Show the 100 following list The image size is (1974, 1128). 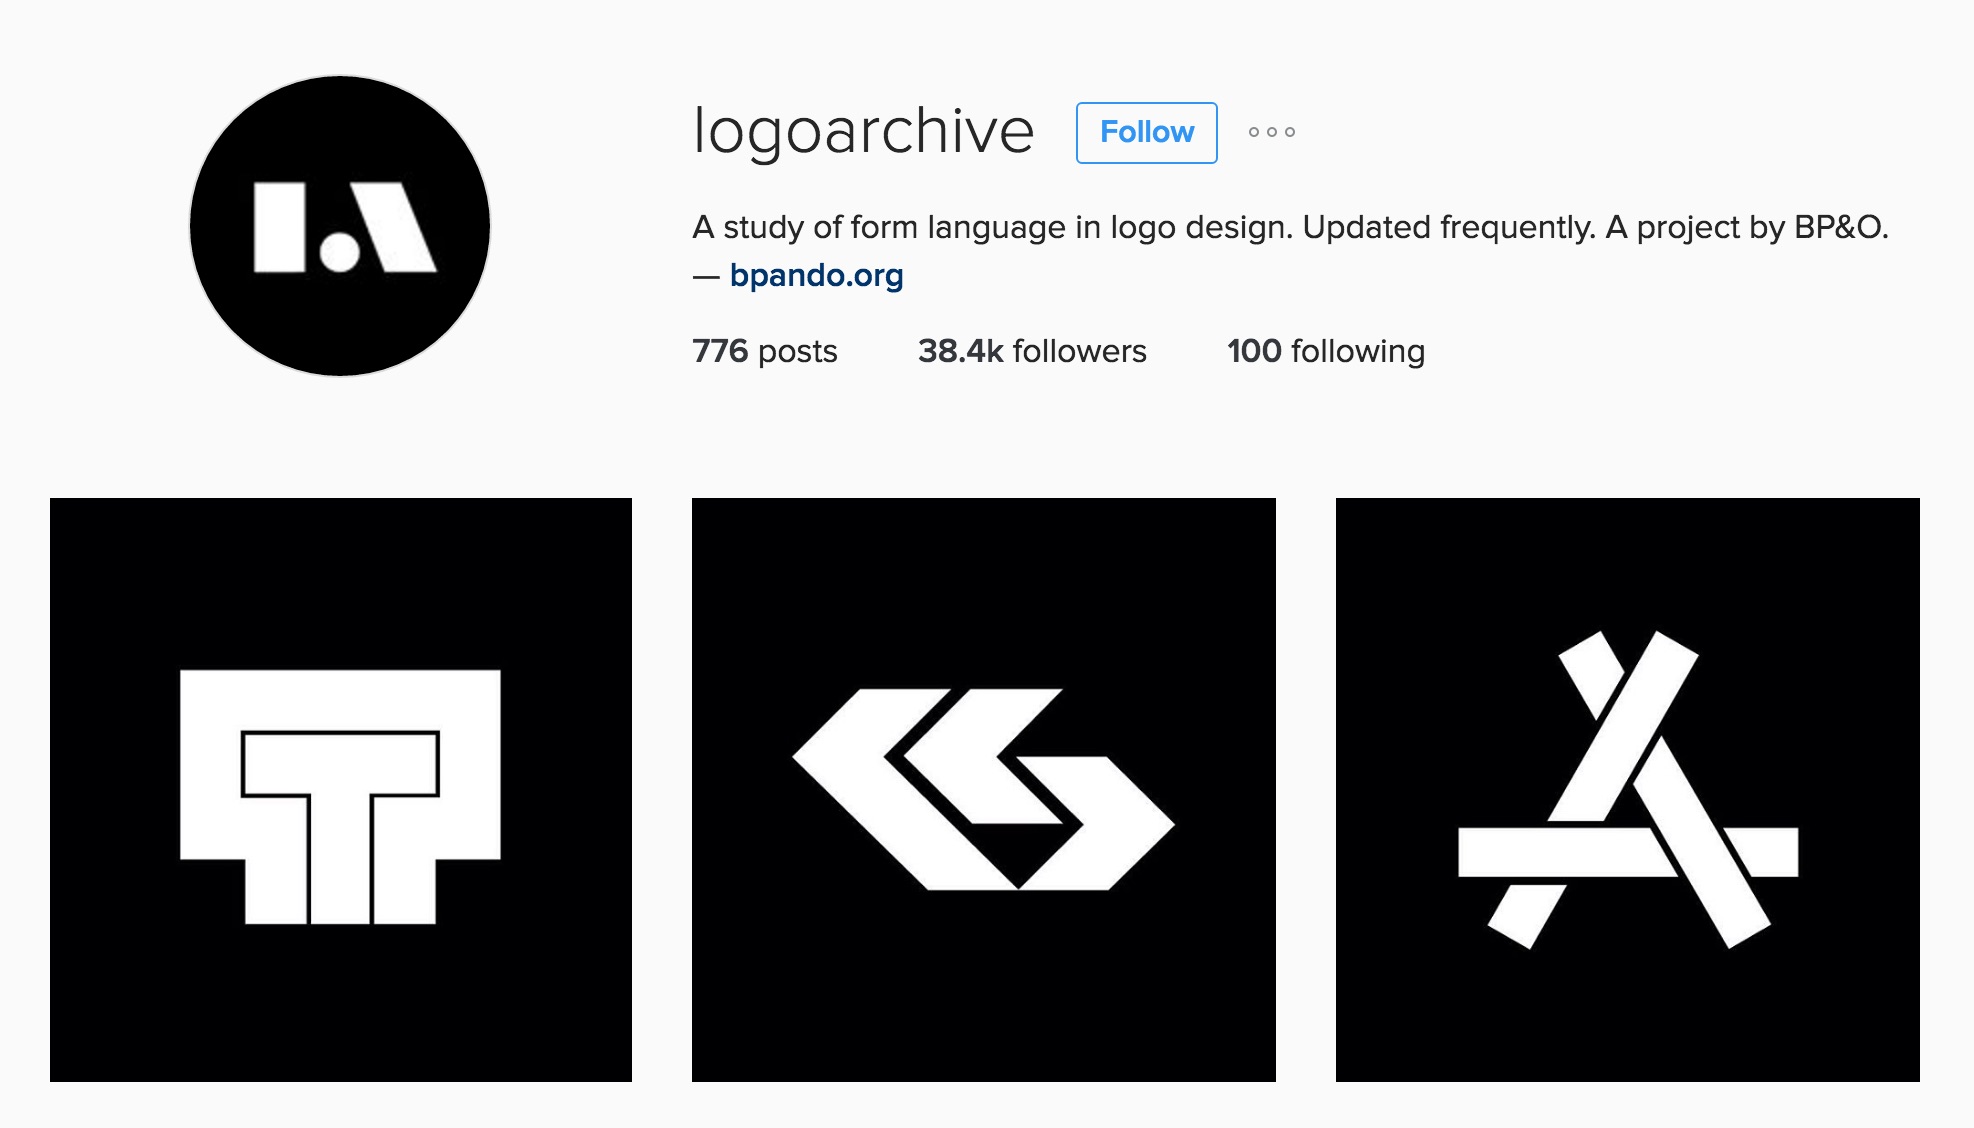pyautogui.click(x=1326, y=351)
